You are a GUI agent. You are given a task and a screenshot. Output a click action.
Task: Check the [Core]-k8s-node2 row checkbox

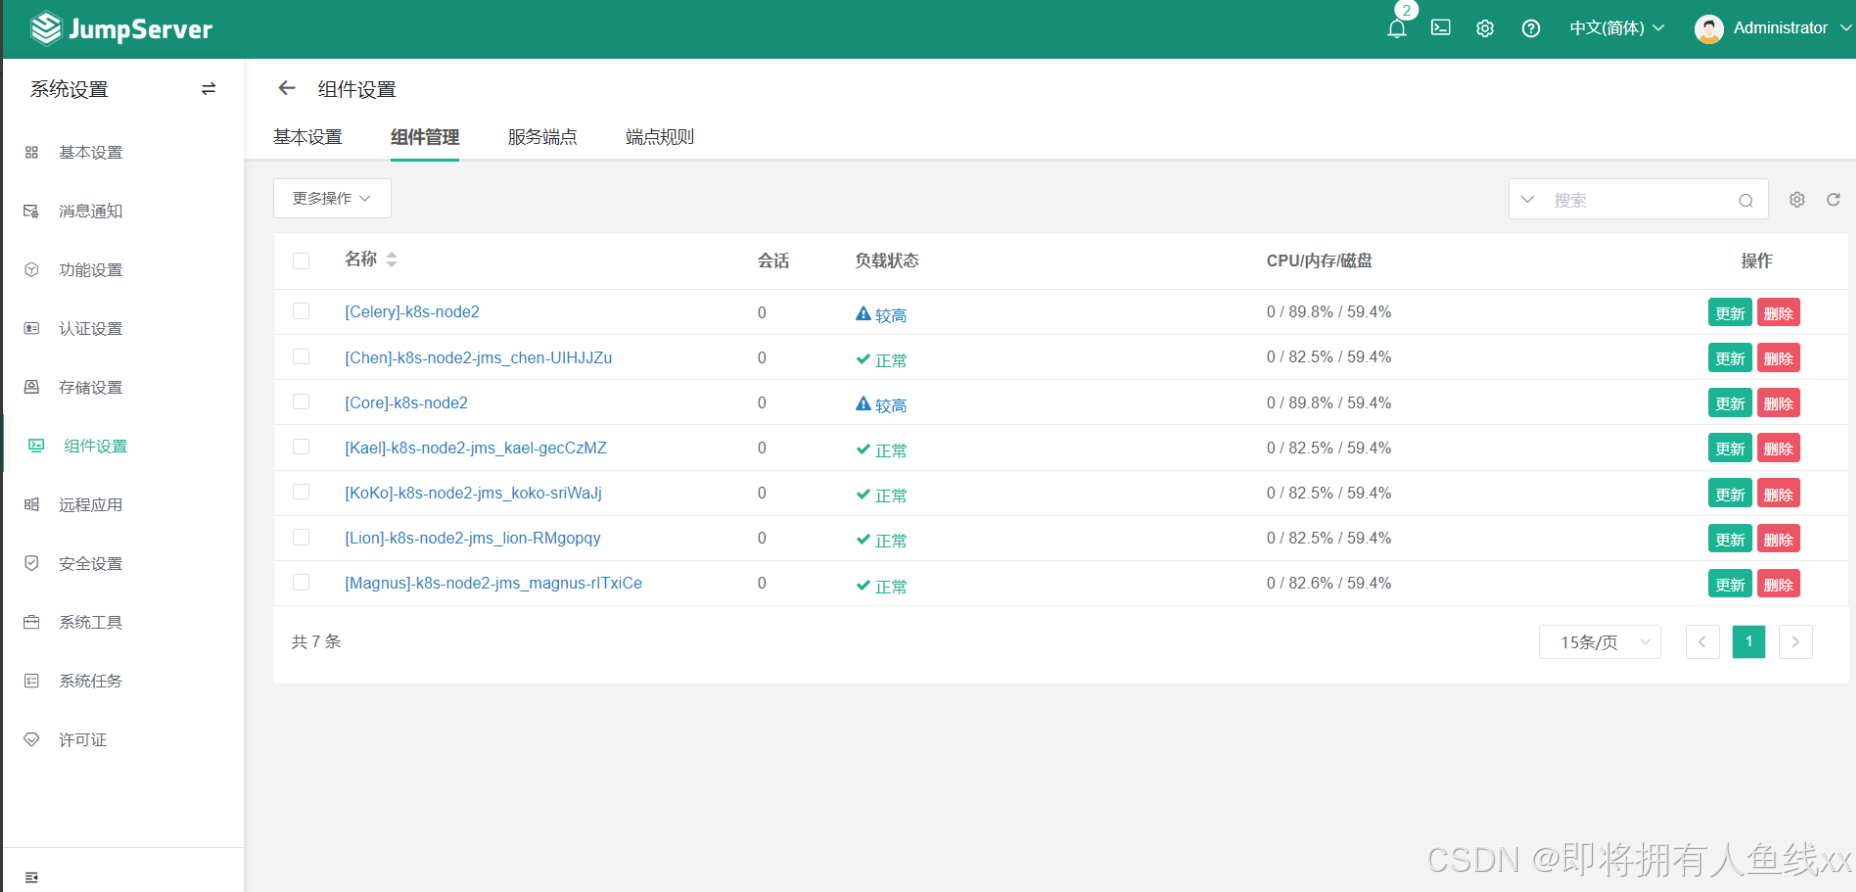[x=301, y=401]
